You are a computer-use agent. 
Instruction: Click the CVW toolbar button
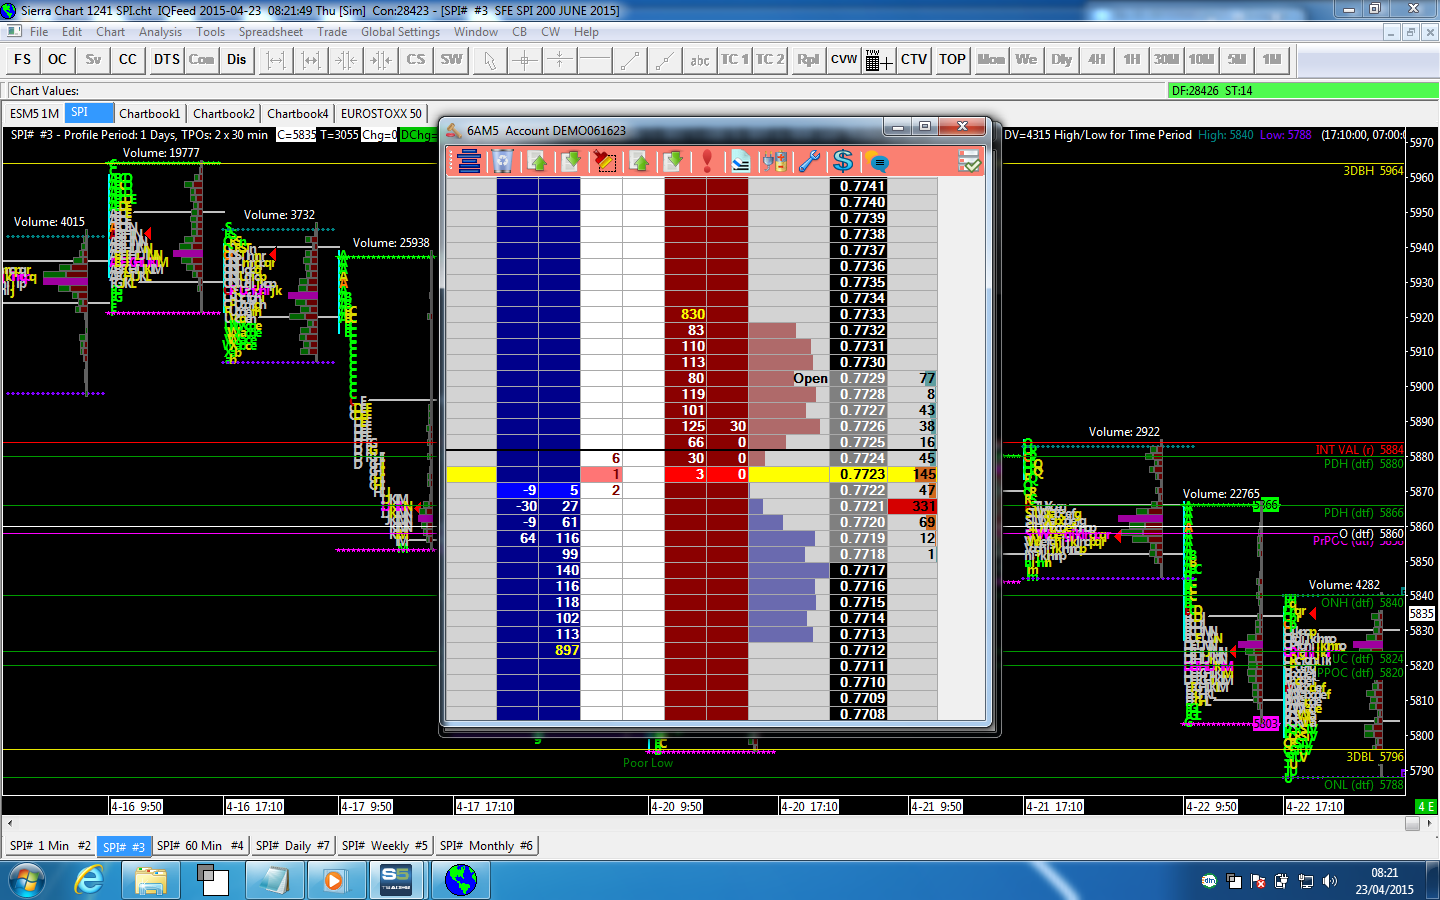pyautogui.click(x=844, y=60)
